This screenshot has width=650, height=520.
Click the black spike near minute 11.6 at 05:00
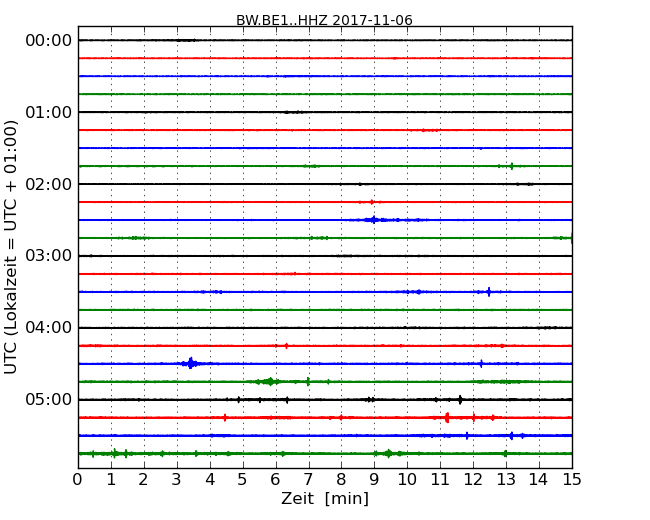point(460,400)
